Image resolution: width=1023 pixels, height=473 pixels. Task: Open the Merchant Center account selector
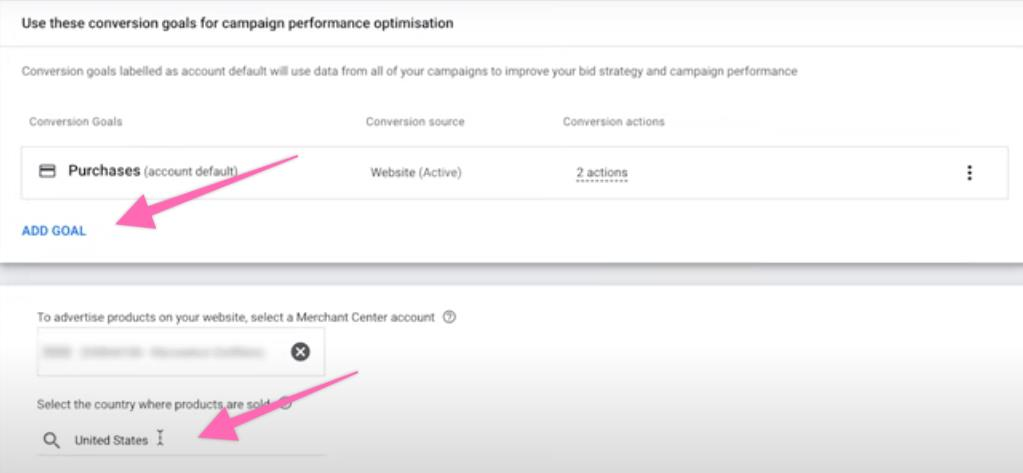[160, 352]
